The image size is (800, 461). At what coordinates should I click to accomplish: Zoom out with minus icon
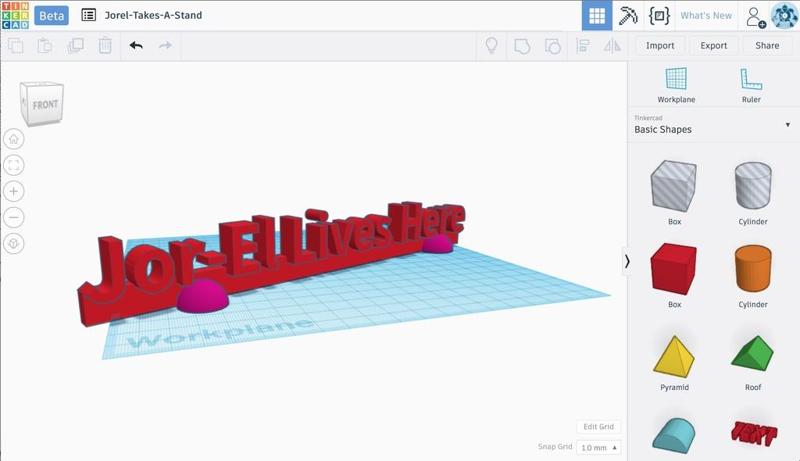(14, 217)
